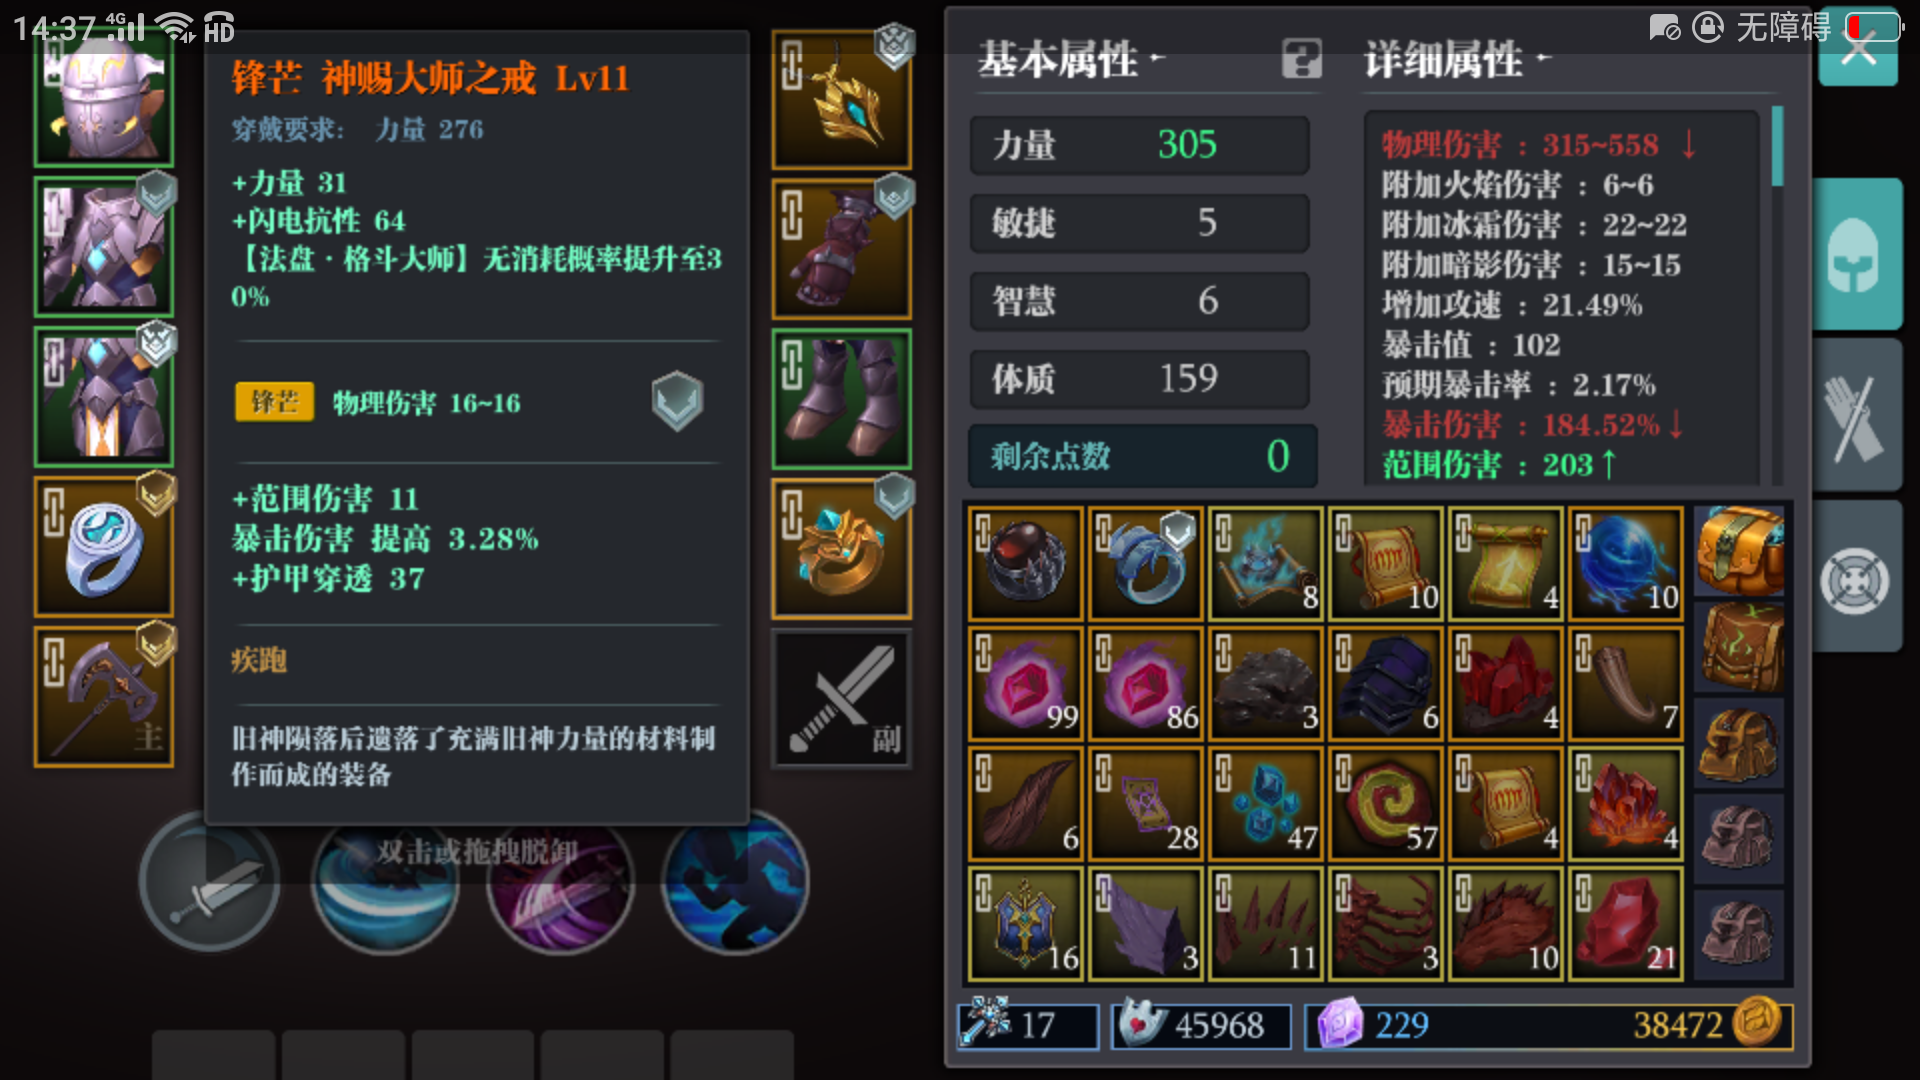
Task: Click the detailed attributes scrollbar
Action: pyautogui.click(x=1777, y=147)
